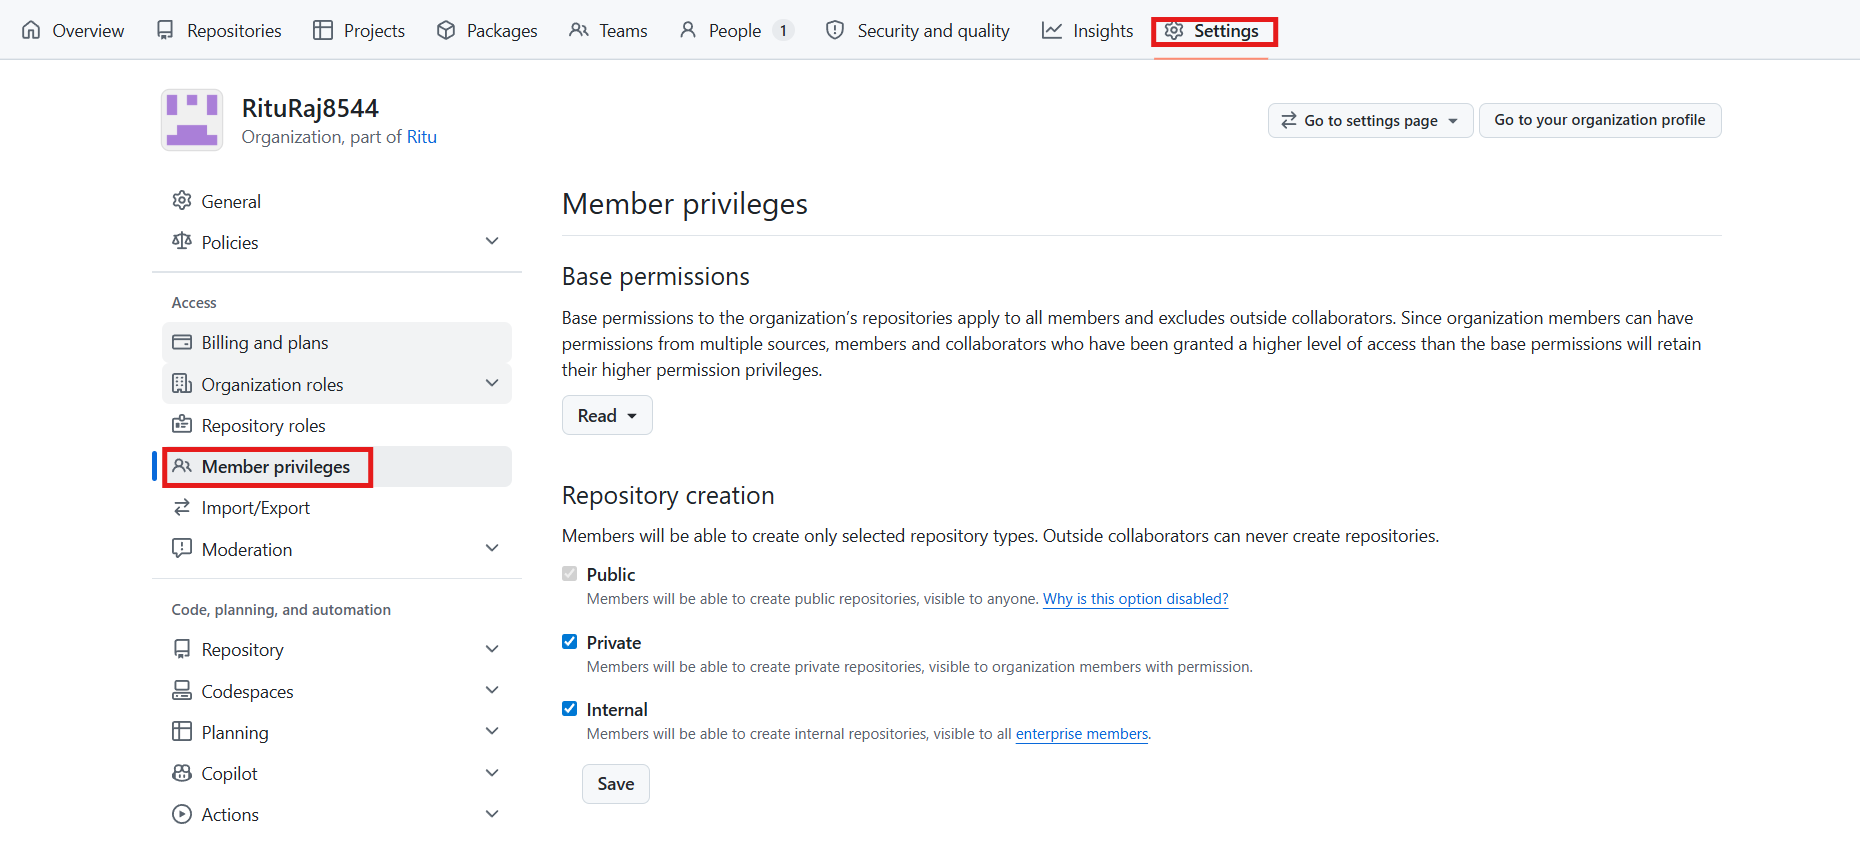Click the General gear icon in sidebar
Viewport: 1860px width, 841px height.
(x=182, y=200)
